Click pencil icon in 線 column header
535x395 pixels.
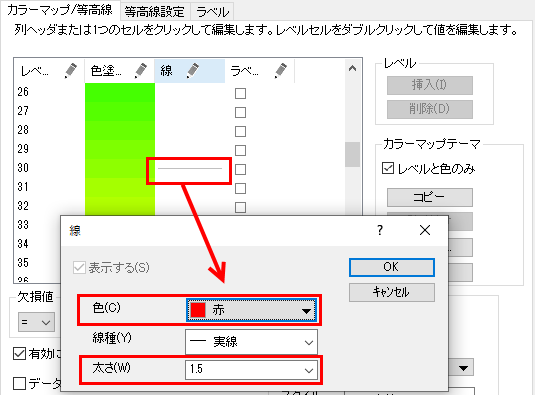click(x=192, y=71)
